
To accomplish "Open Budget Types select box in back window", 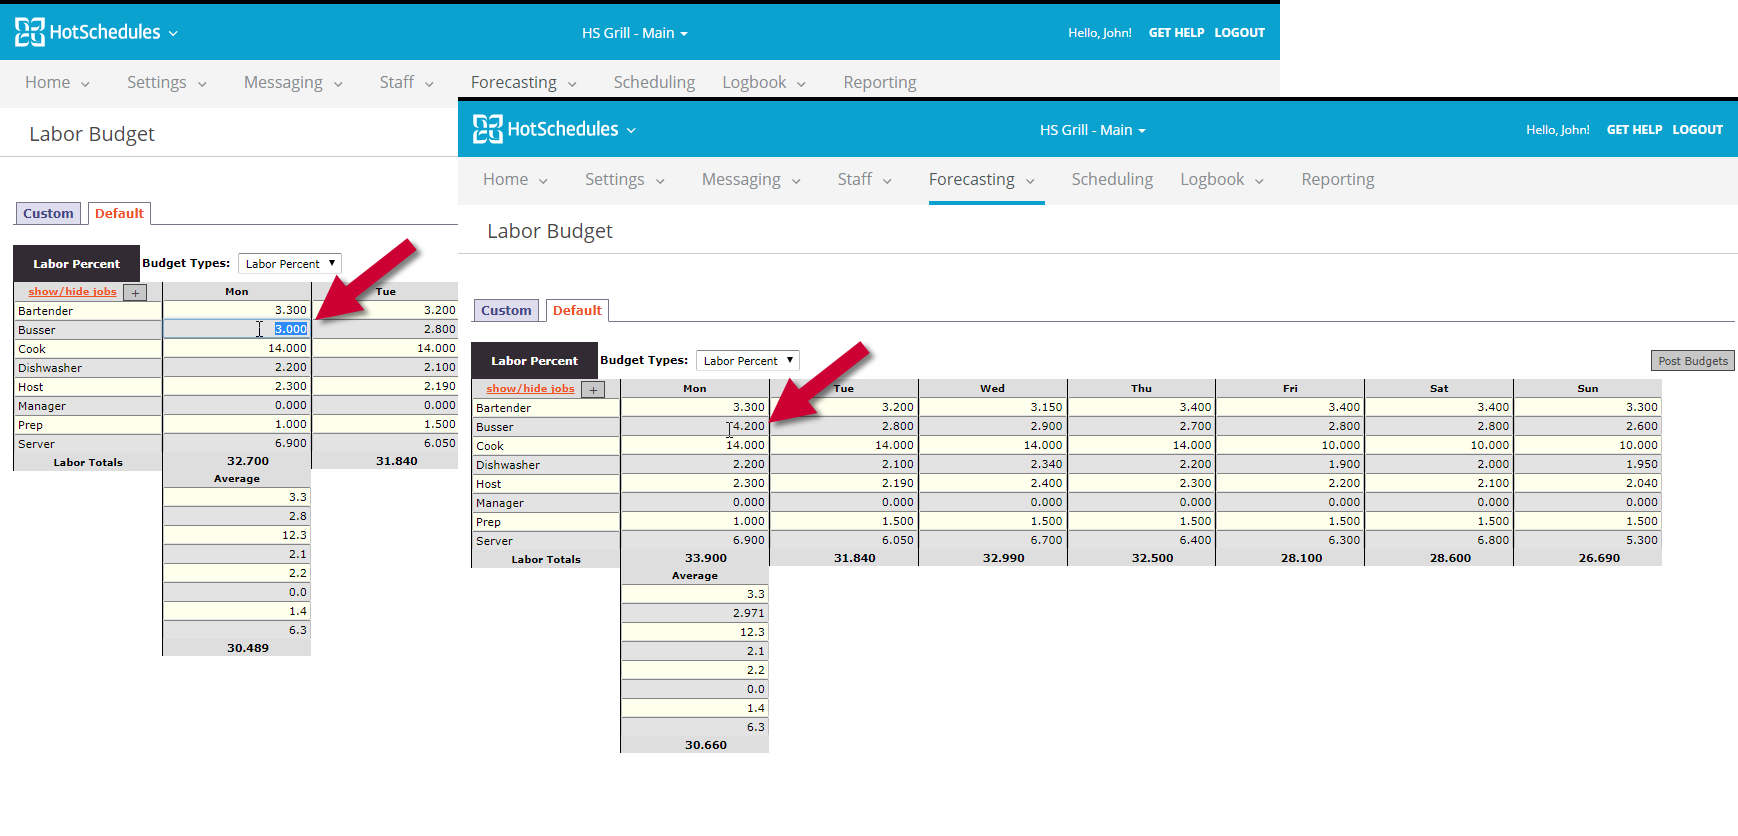I will tap(290, 264).
